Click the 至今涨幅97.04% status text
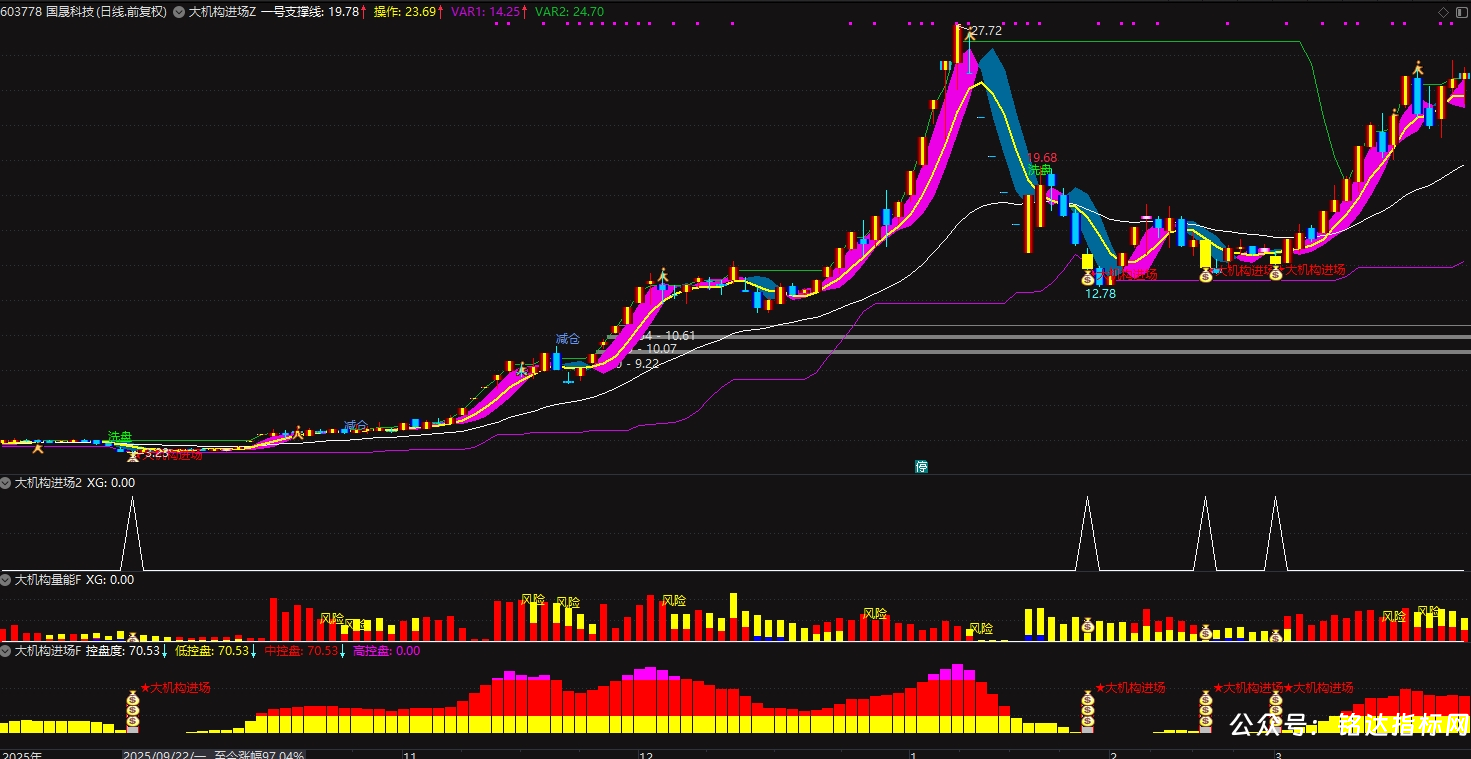 [259, 754]
